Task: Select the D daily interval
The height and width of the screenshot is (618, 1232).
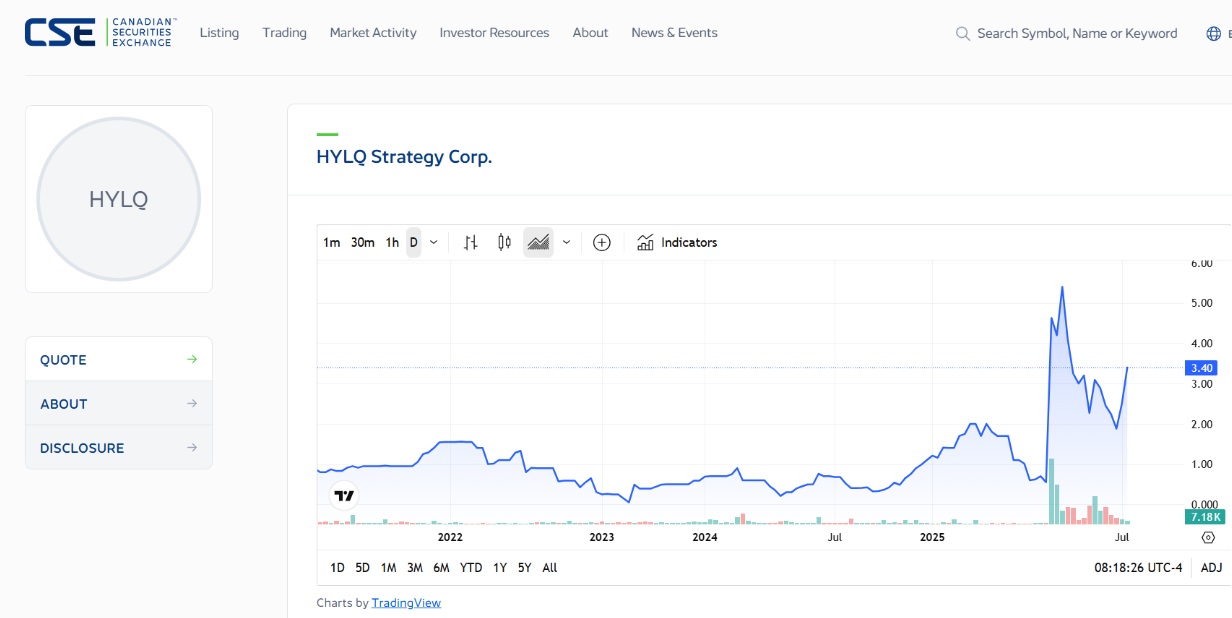Action: click(x=414, y=242)
